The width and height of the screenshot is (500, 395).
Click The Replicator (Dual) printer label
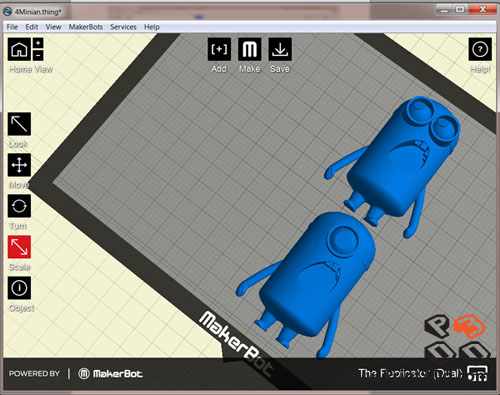[x=410, y=373]
